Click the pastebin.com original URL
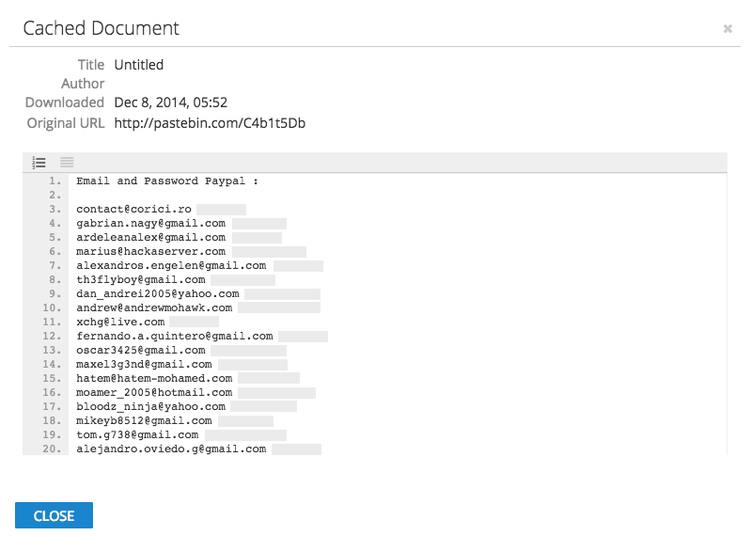The height and width of the screenshot is (551, 750). point(210,123)
